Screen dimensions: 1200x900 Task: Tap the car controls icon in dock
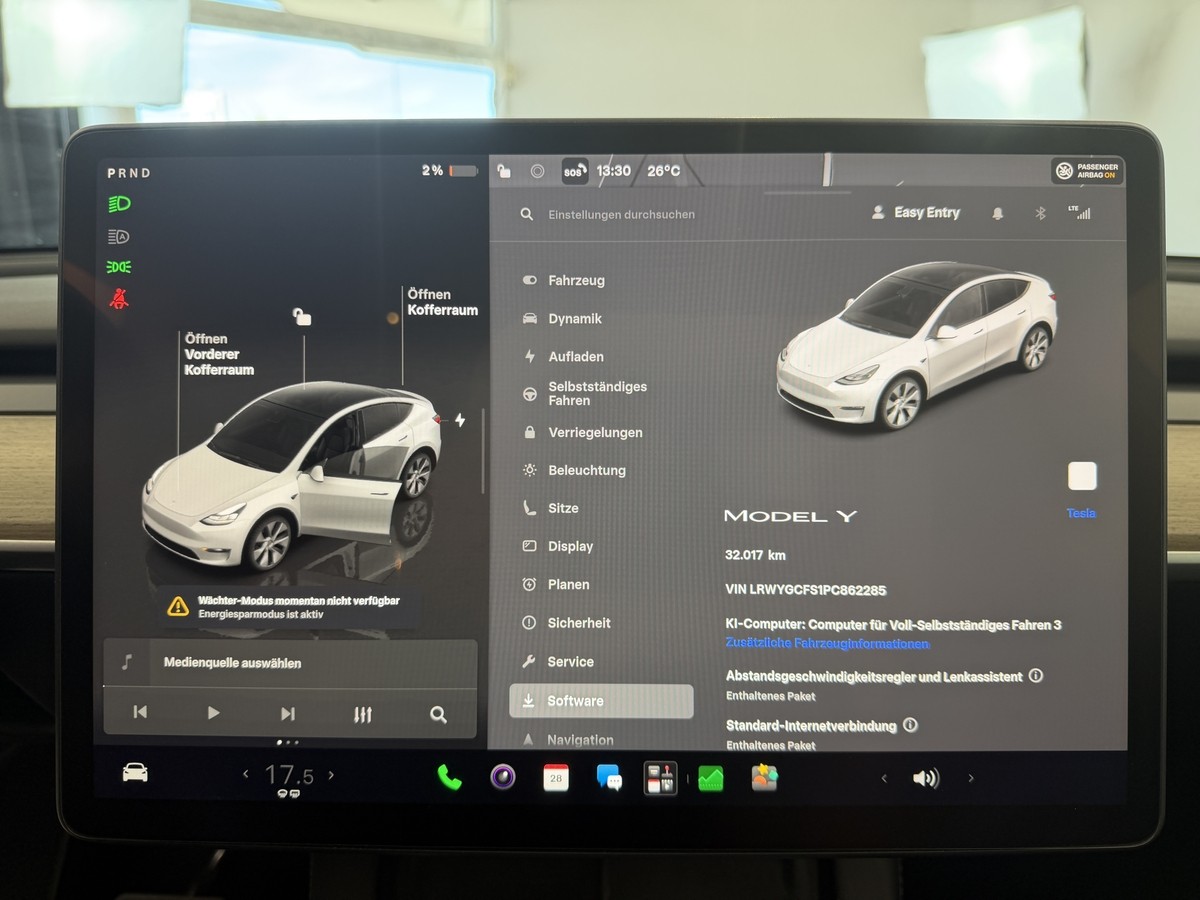click(135, 773)
